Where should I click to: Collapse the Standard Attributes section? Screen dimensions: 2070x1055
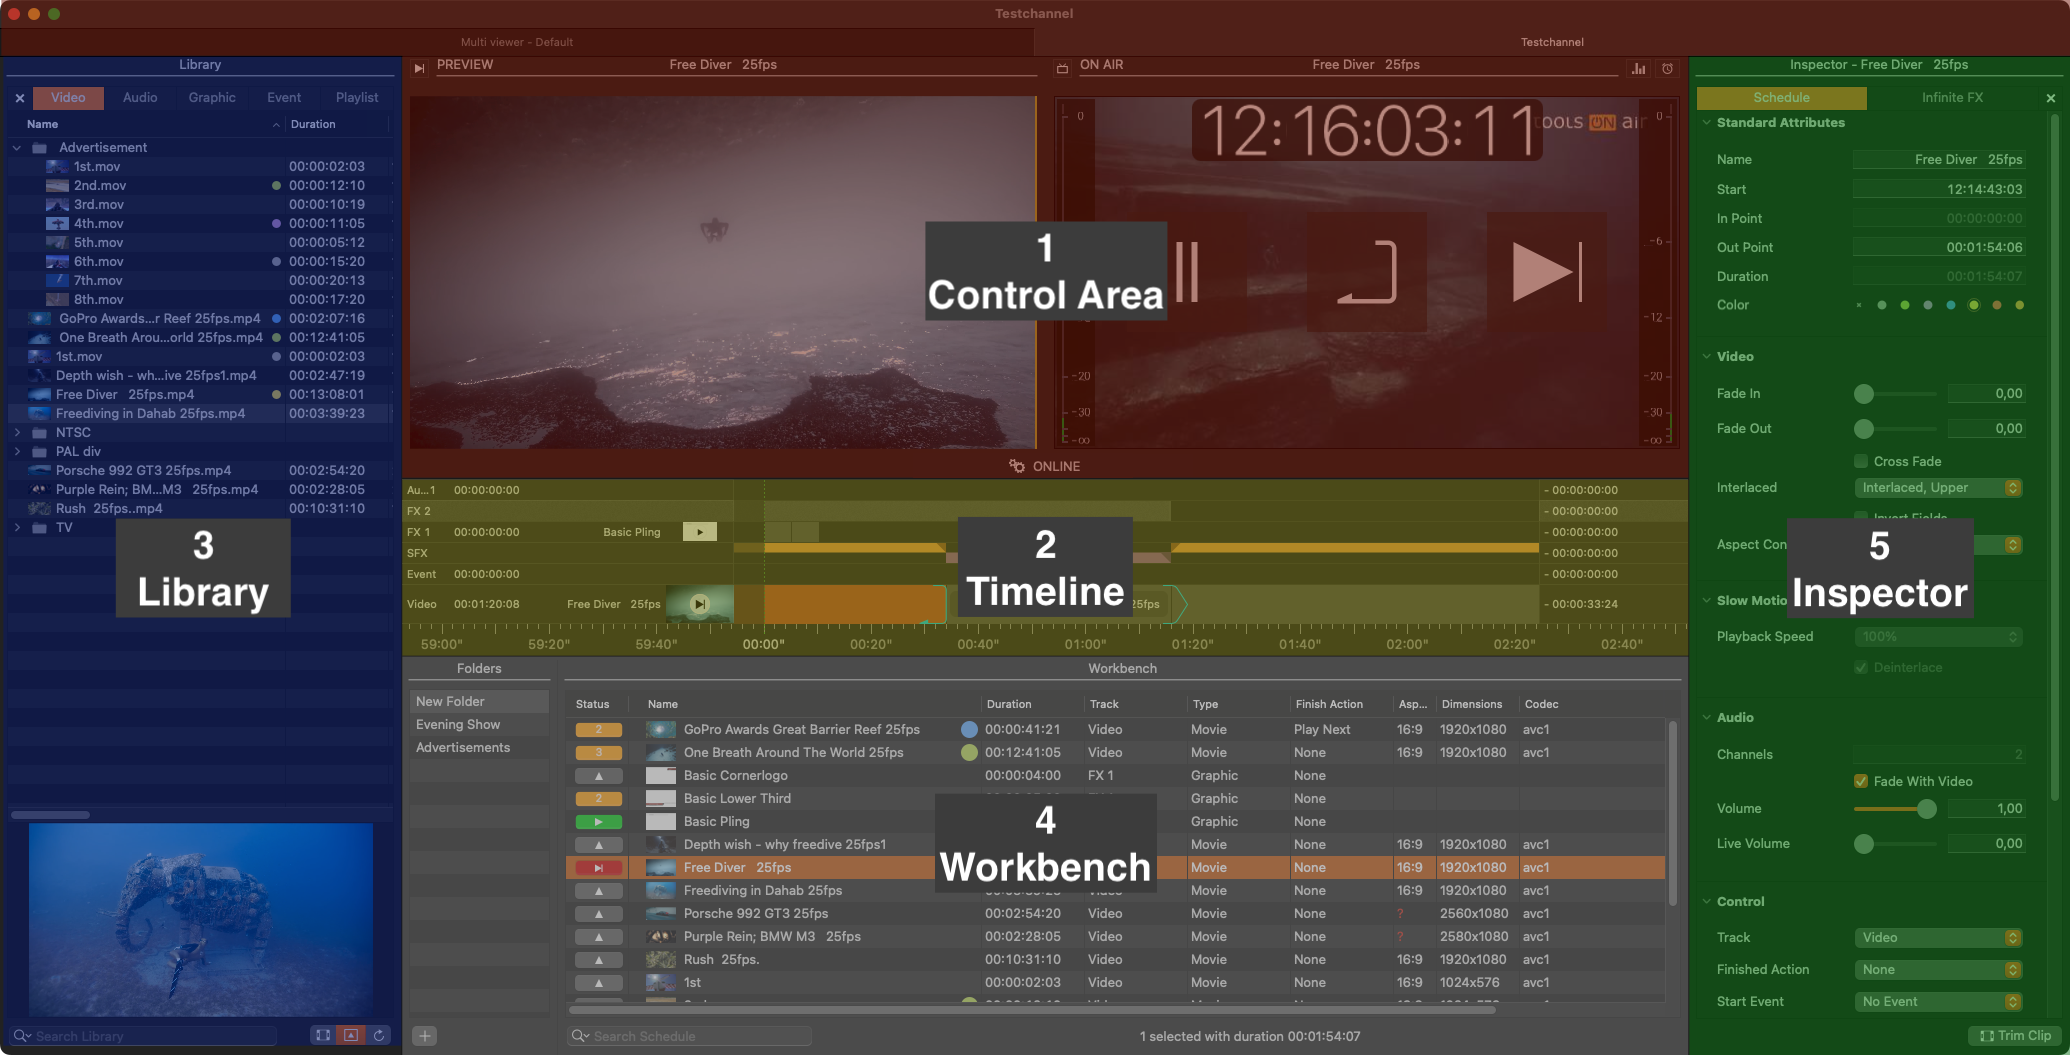point(1706,123)
